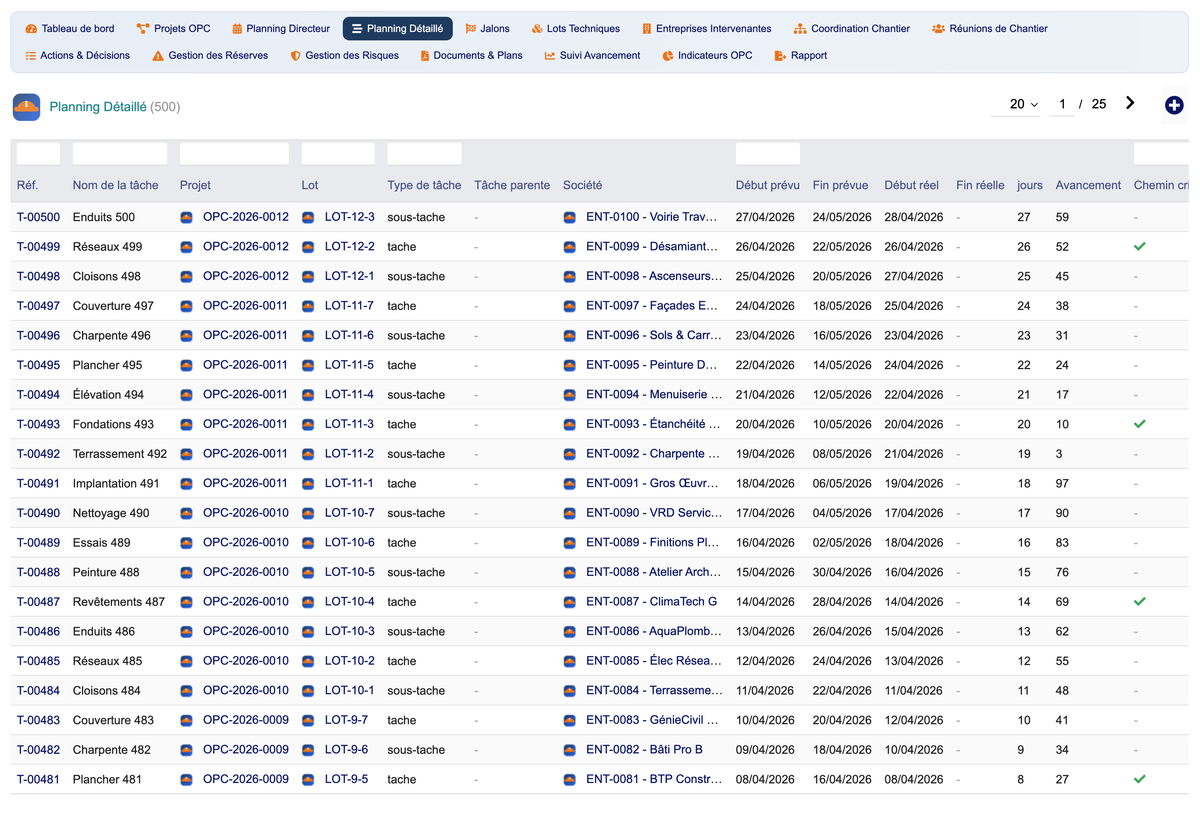
Task: Go to the Jalons tab
Action: click(488, 29)
